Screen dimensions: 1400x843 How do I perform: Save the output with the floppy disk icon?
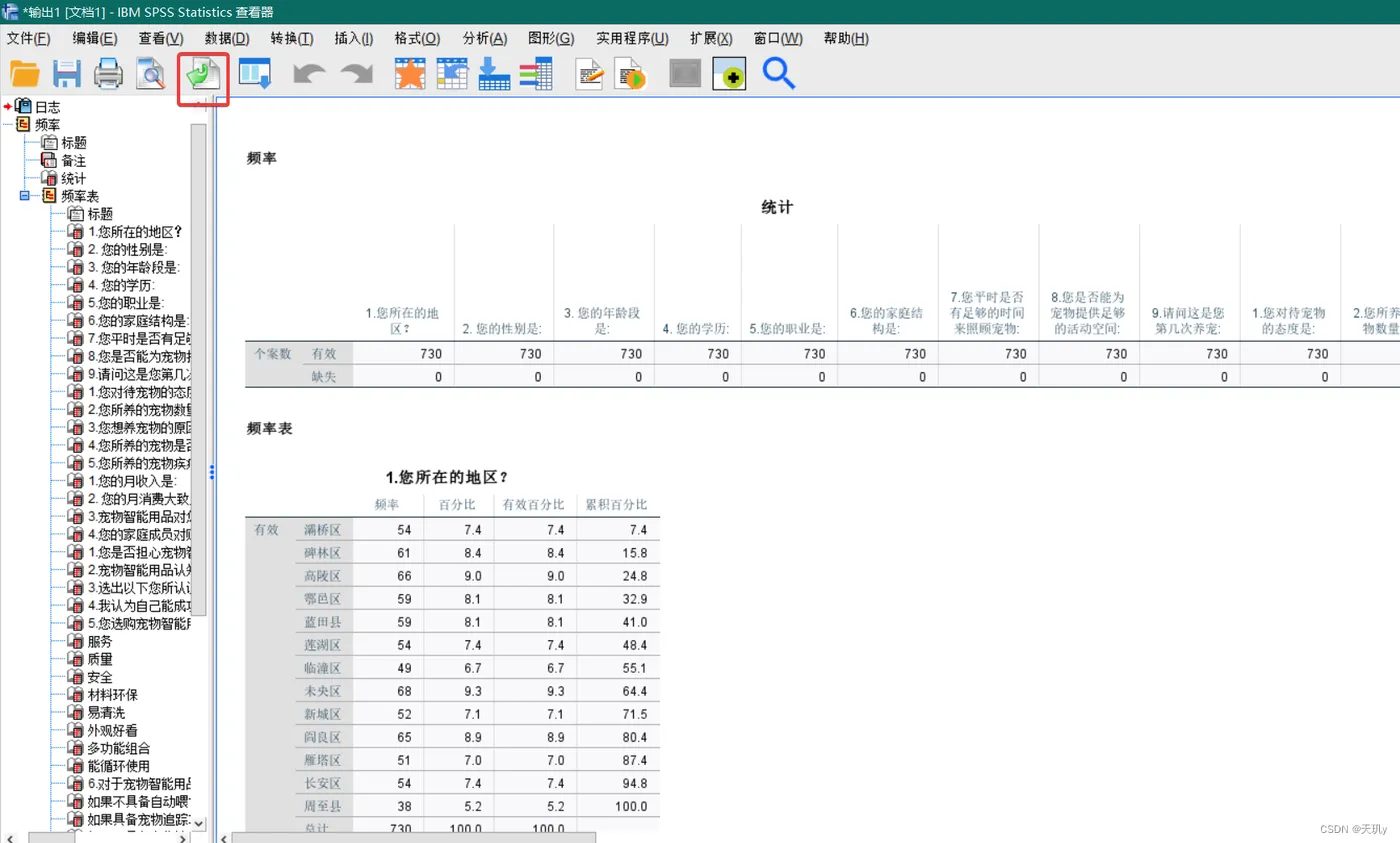coord(67,74)
